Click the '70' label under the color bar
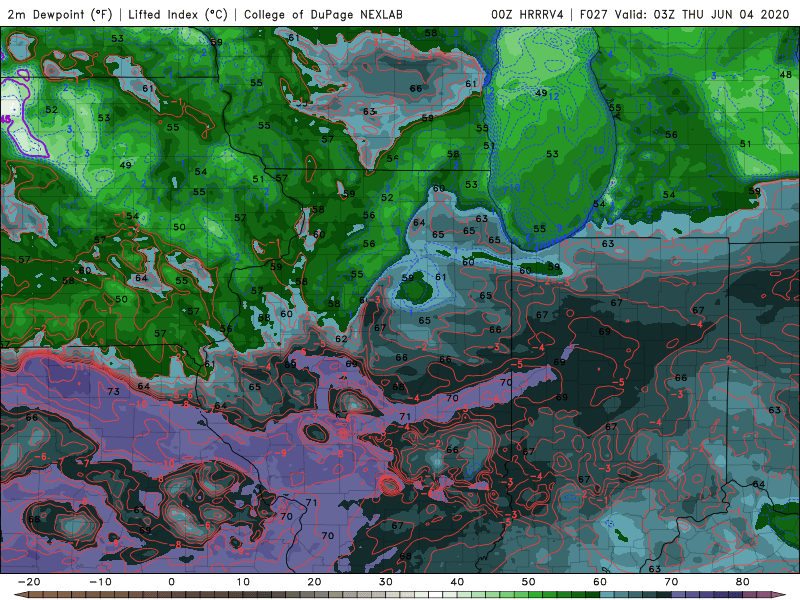800x600 pixels. (x=671, y=582)
